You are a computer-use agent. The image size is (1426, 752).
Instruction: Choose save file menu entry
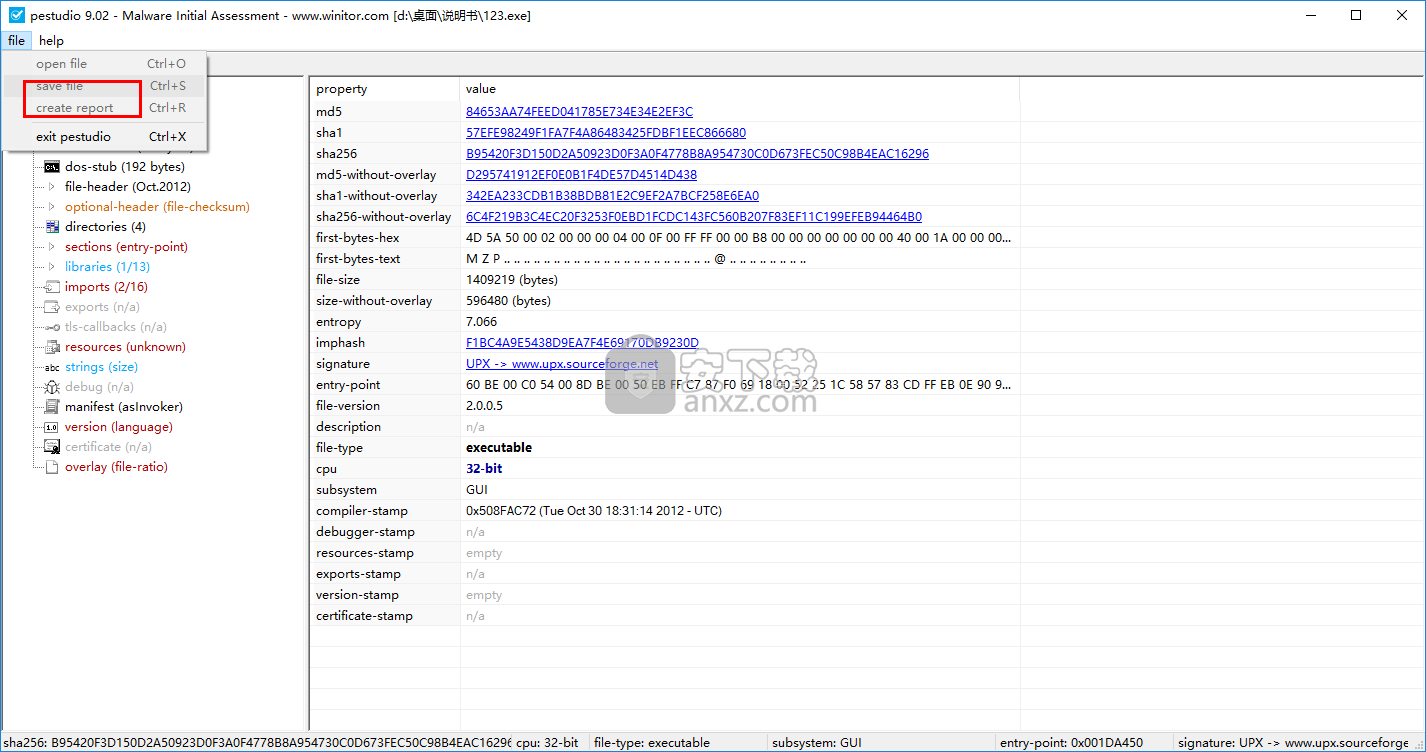tap(104, 86)
